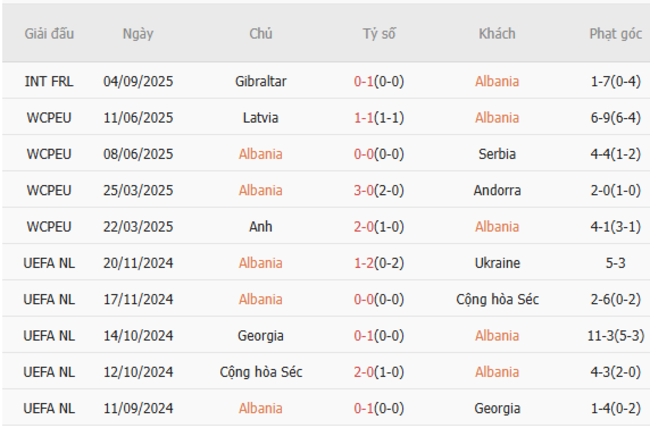Viewport: 650px width, 428px height.
Task: Open Albania link in Gibraltar match row
Action: (x=497, y=81)
